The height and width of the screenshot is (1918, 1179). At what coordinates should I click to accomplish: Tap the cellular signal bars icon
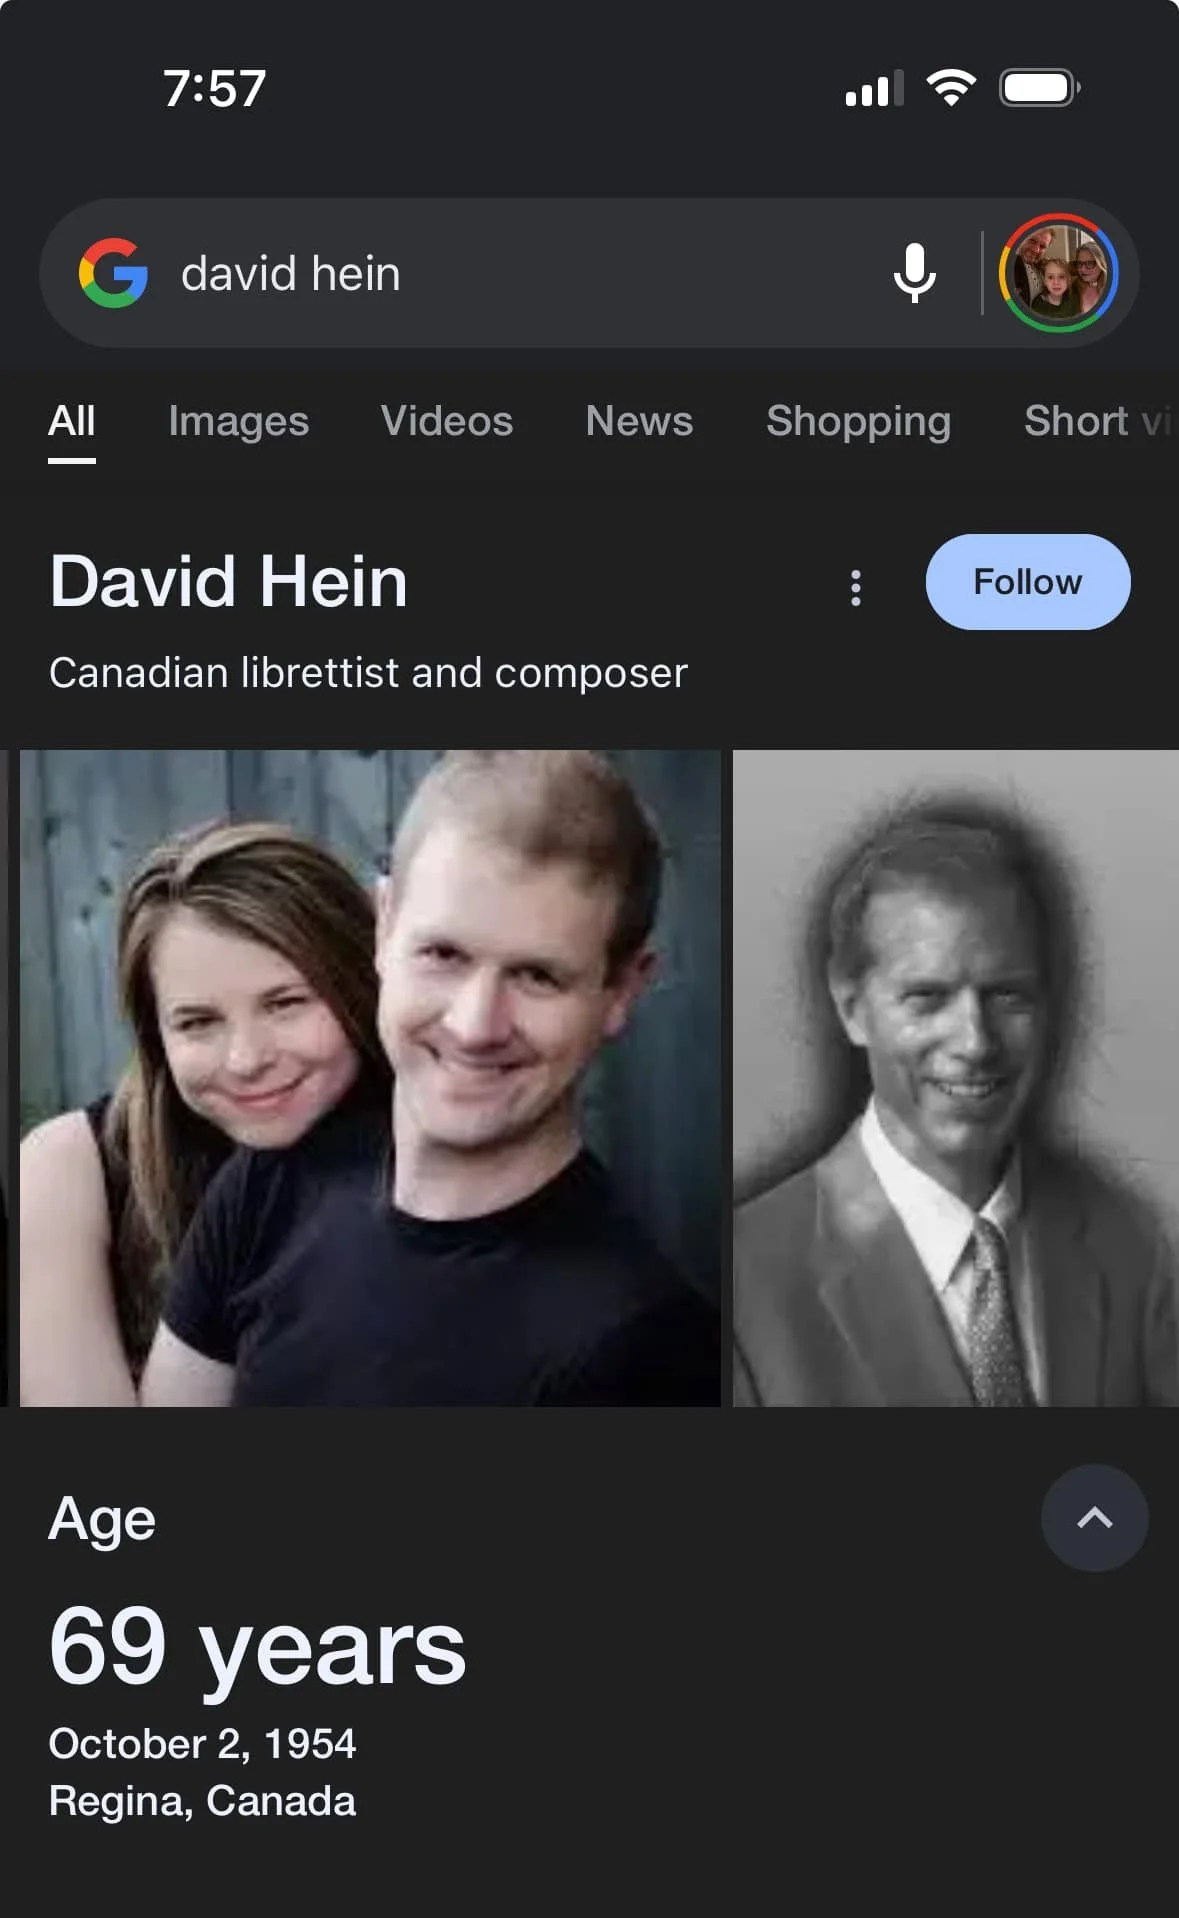coord(874,88)
